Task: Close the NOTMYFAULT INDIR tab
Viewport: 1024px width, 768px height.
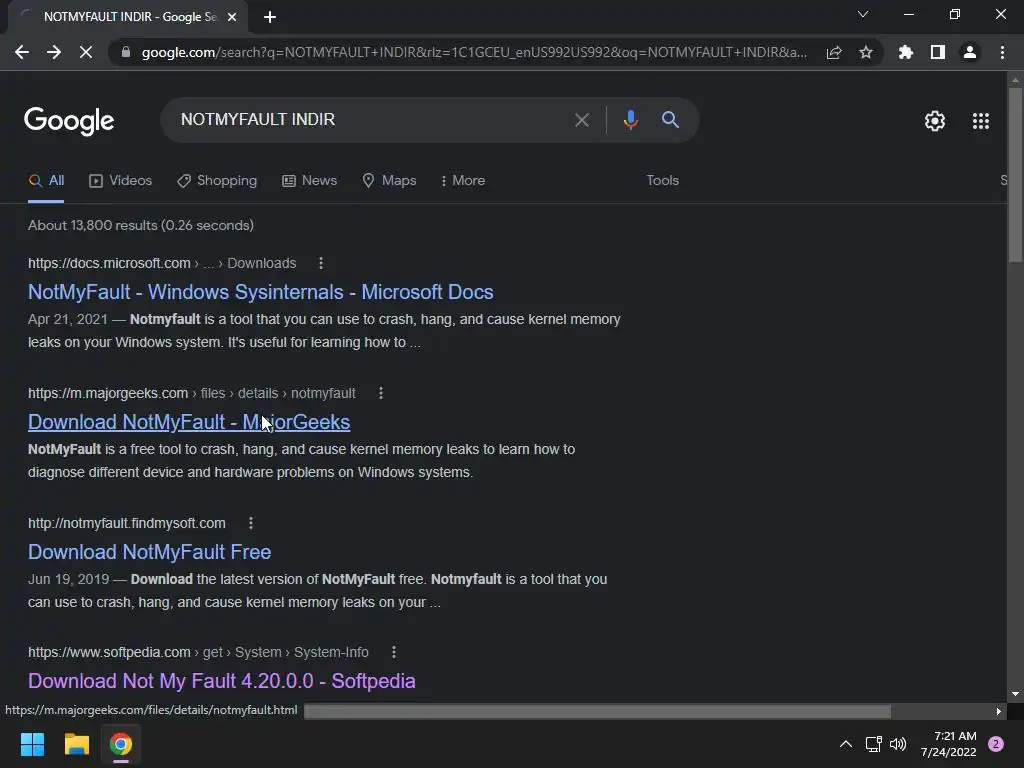Action: coord(232,17)
